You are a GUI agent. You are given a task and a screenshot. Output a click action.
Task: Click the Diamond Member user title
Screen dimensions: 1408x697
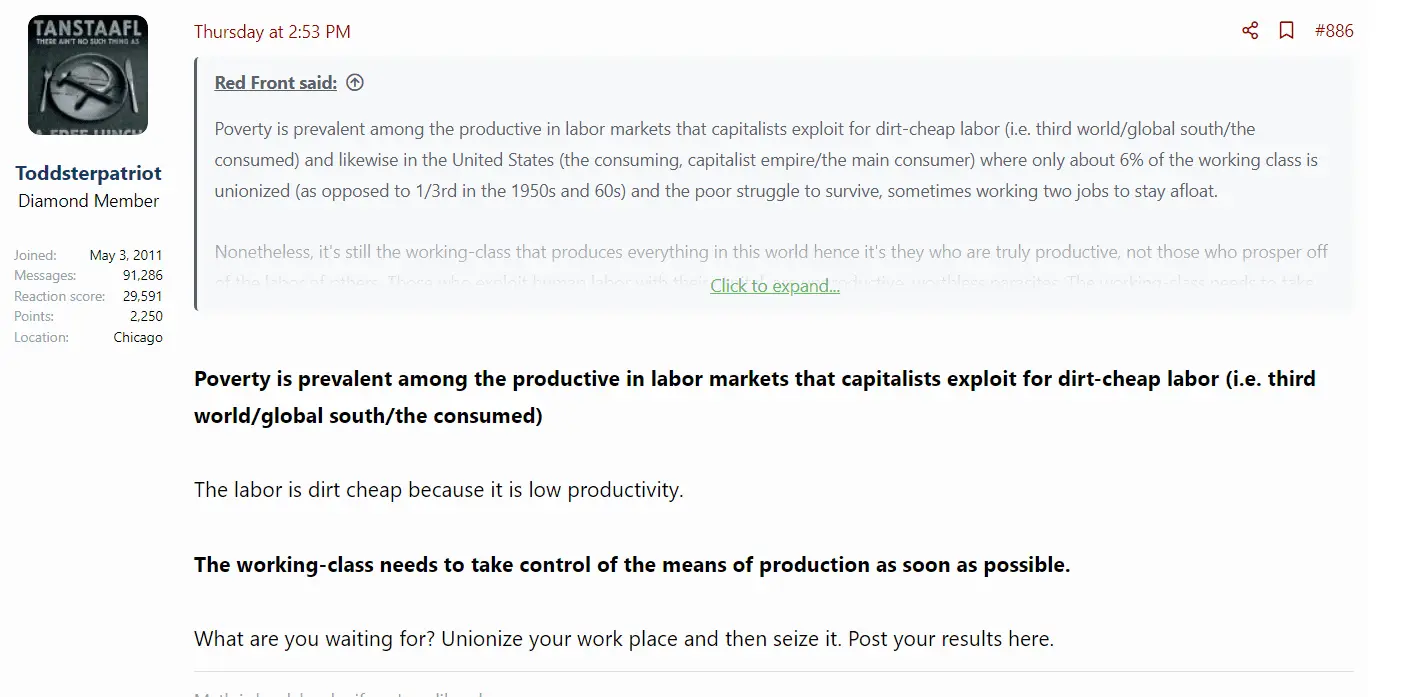88,201
